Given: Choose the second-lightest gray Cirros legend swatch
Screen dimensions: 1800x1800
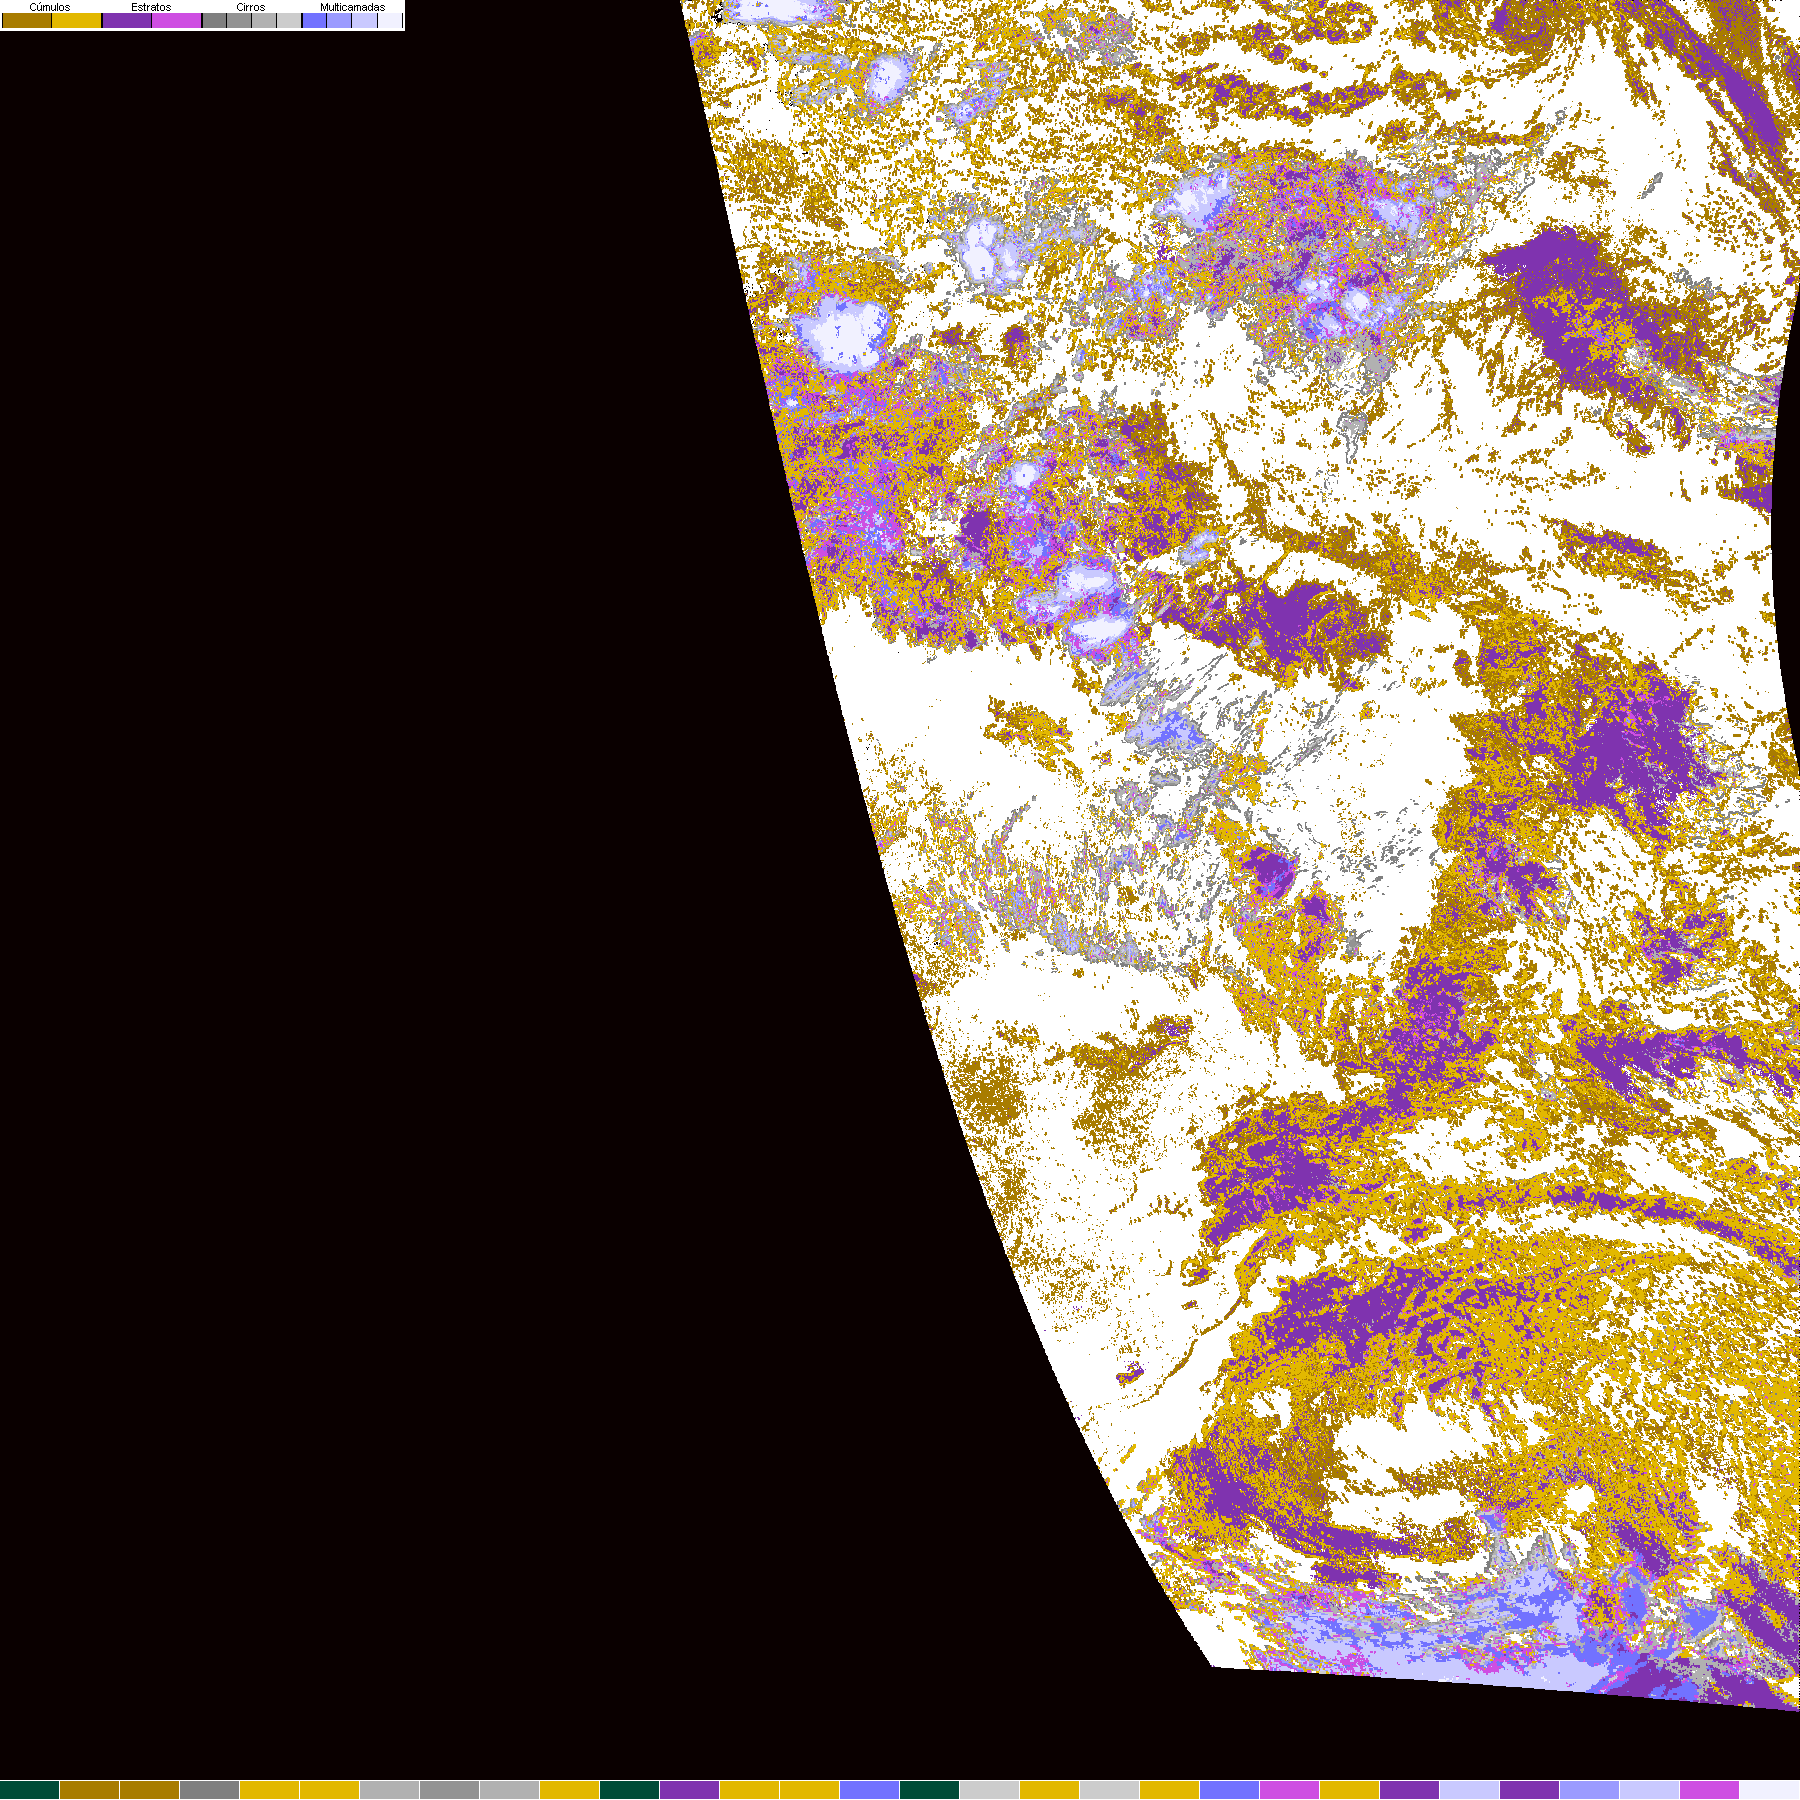Looking at the screenshot, I should click(x=264, y=20).
